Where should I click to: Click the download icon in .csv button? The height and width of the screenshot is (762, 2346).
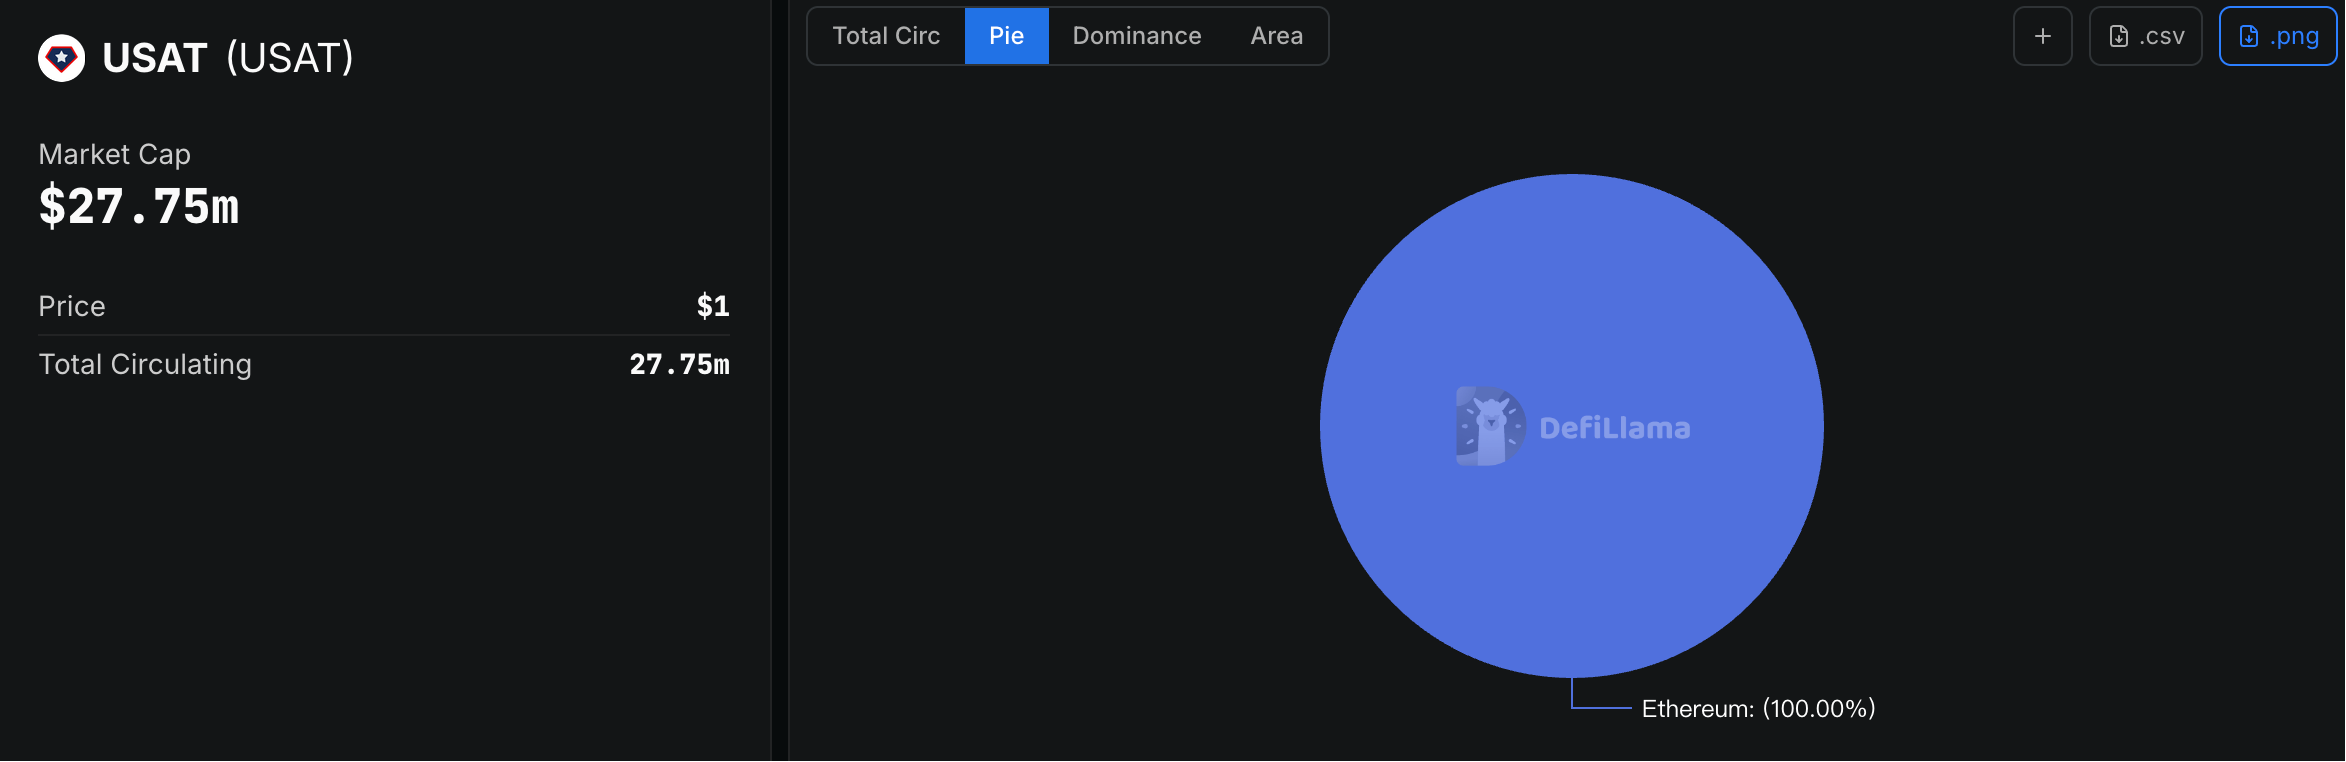[x=2118, y=37]
